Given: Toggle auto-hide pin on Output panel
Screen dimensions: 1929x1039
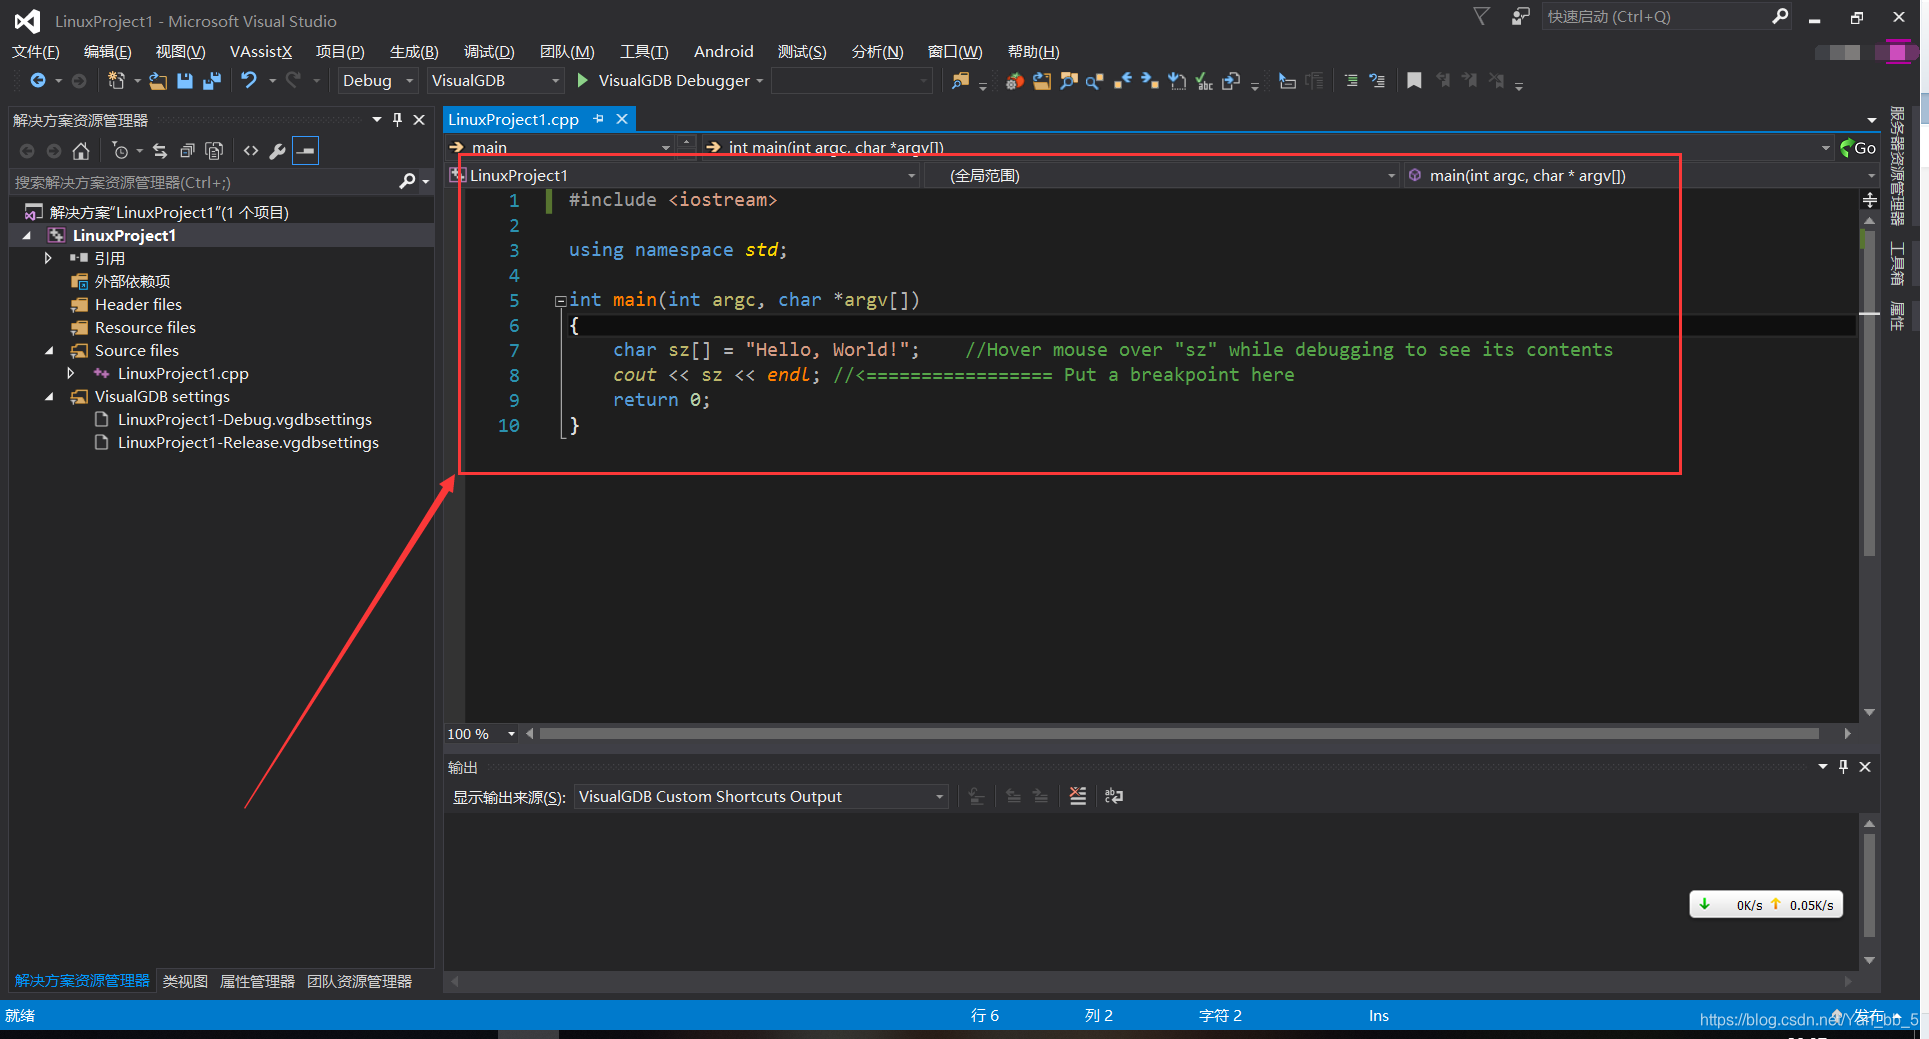Looking at the screenshot, I should (x=1843, y=767).
